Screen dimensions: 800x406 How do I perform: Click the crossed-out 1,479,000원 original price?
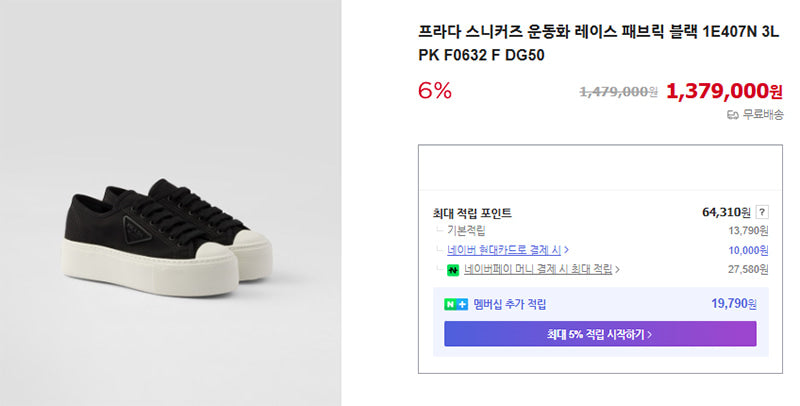pos(618,92)
